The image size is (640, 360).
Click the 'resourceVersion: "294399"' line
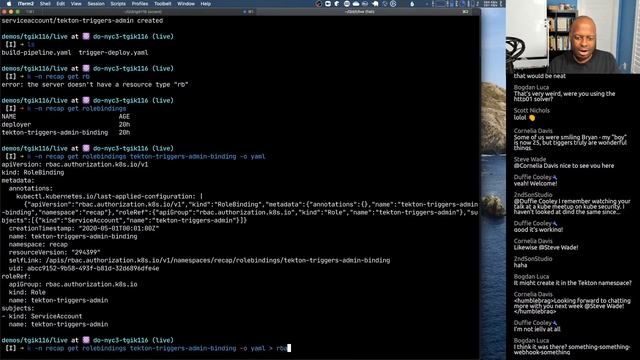pos(54,253)
